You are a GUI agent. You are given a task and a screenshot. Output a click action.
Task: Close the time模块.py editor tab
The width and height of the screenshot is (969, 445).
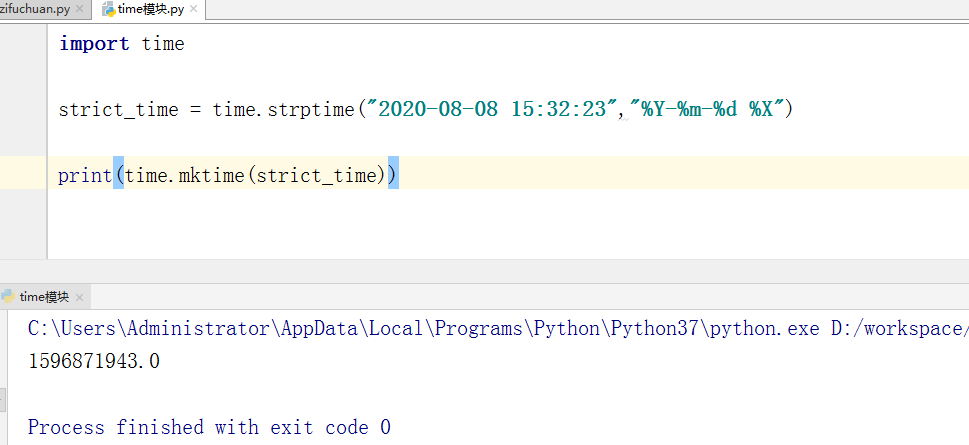click(193, 9)
